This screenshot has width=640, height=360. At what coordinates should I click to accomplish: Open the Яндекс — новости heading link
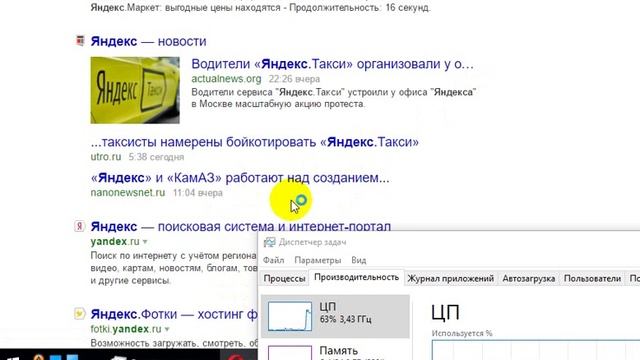pyautogui.click(x=148, y=41)
